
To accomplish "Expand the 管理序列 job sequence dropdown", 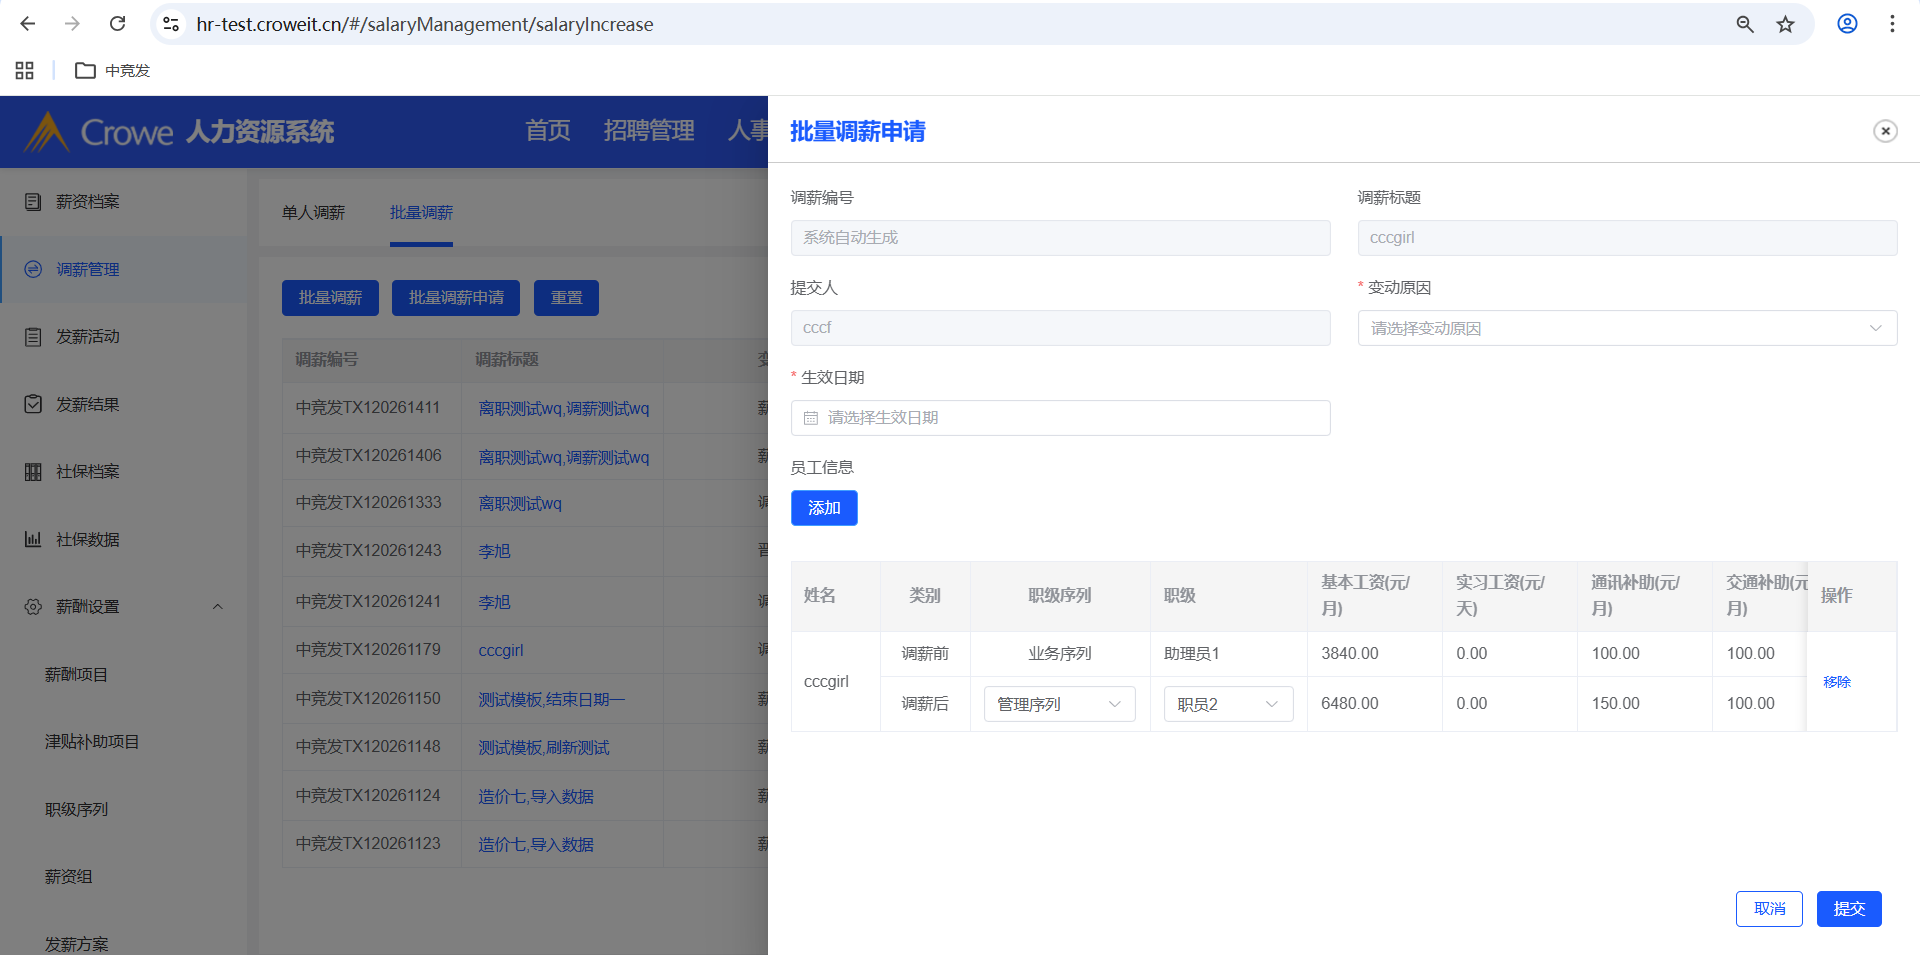I will (1059, 704).
